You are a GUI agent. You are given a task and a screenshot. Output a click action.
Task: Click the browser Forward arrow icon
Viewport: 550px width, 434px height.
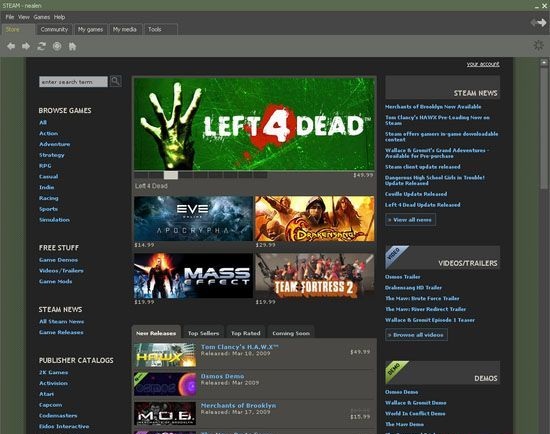click(26, 46)
